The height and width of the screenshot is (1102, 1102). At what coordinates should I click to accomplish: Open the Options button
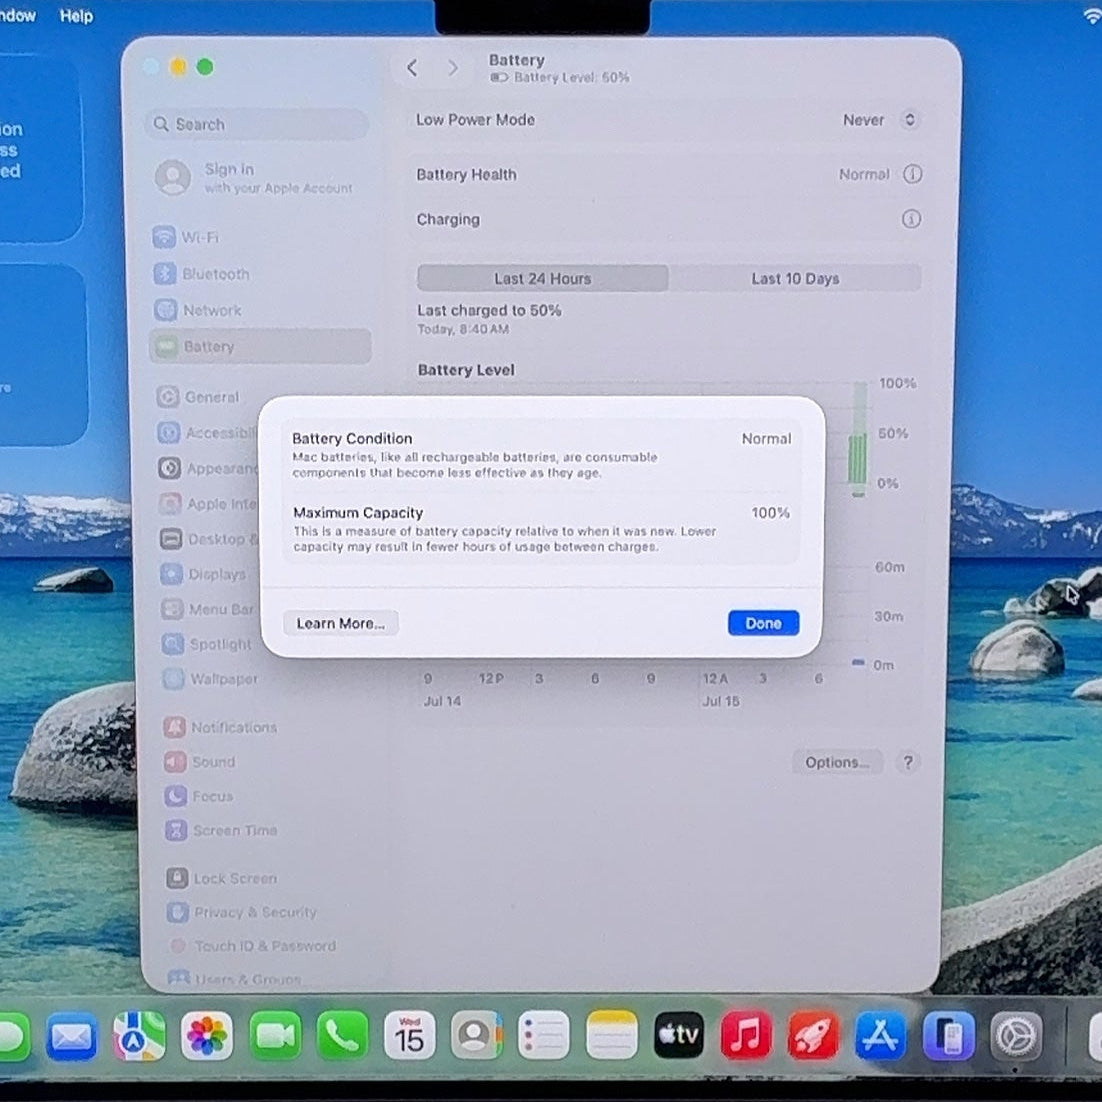pyautogui.click(x=837, y=763)
